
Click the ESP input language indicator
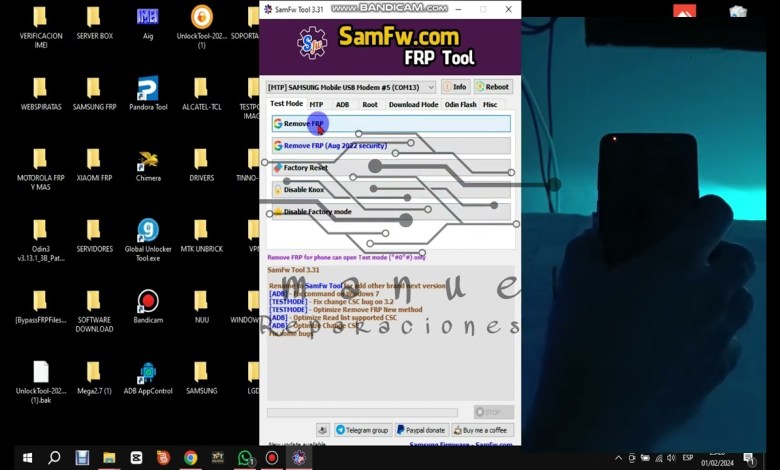688,458
